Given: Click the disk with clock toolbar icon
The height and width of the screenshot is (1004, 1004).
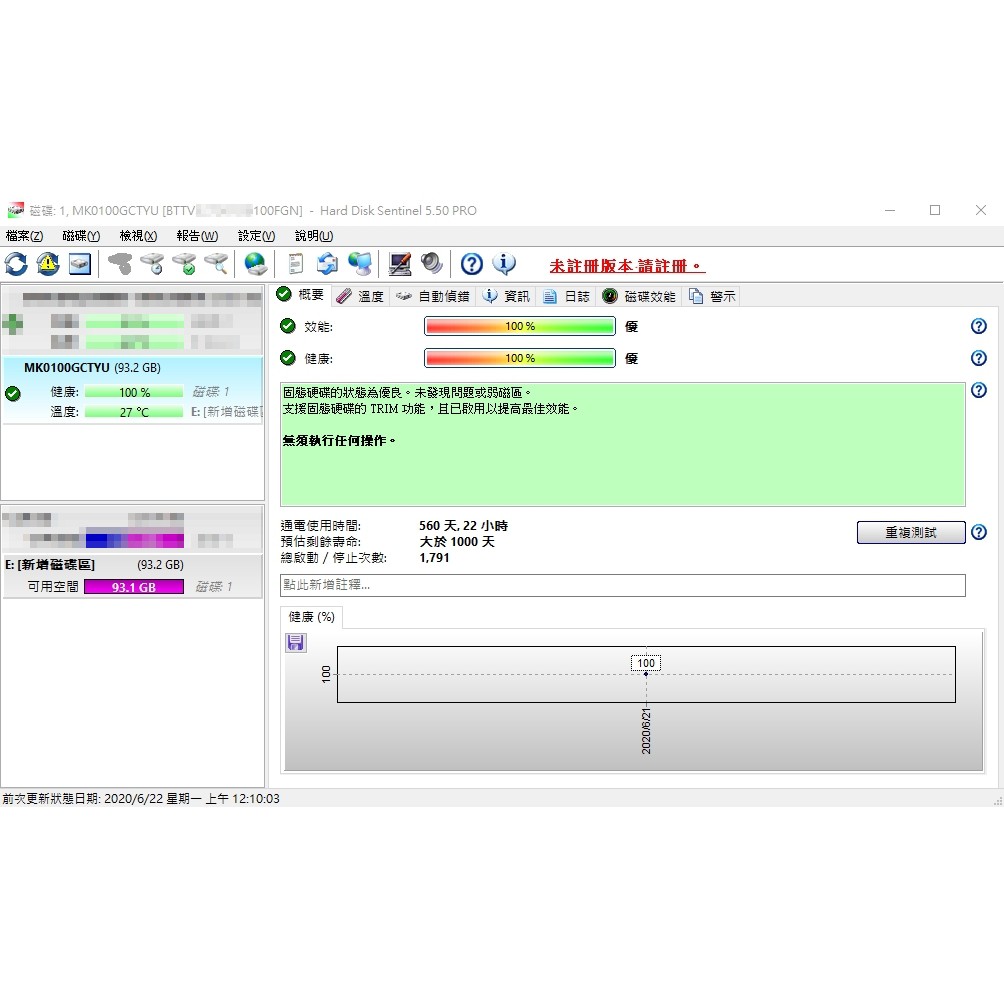Looking at the screenshot, I should pyautogui.click(x=152, y=264).
